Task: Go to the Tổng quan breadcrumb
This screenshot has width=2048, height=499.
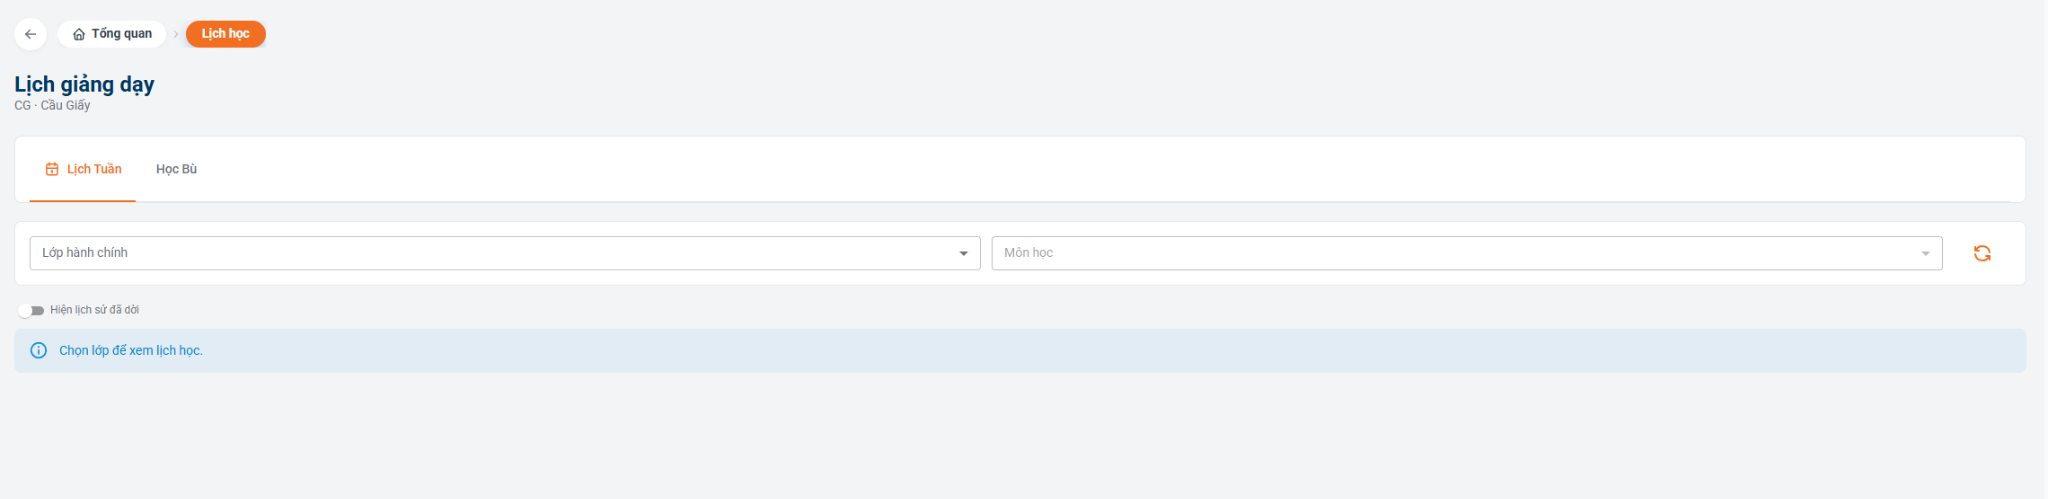Action: [112, 34]
